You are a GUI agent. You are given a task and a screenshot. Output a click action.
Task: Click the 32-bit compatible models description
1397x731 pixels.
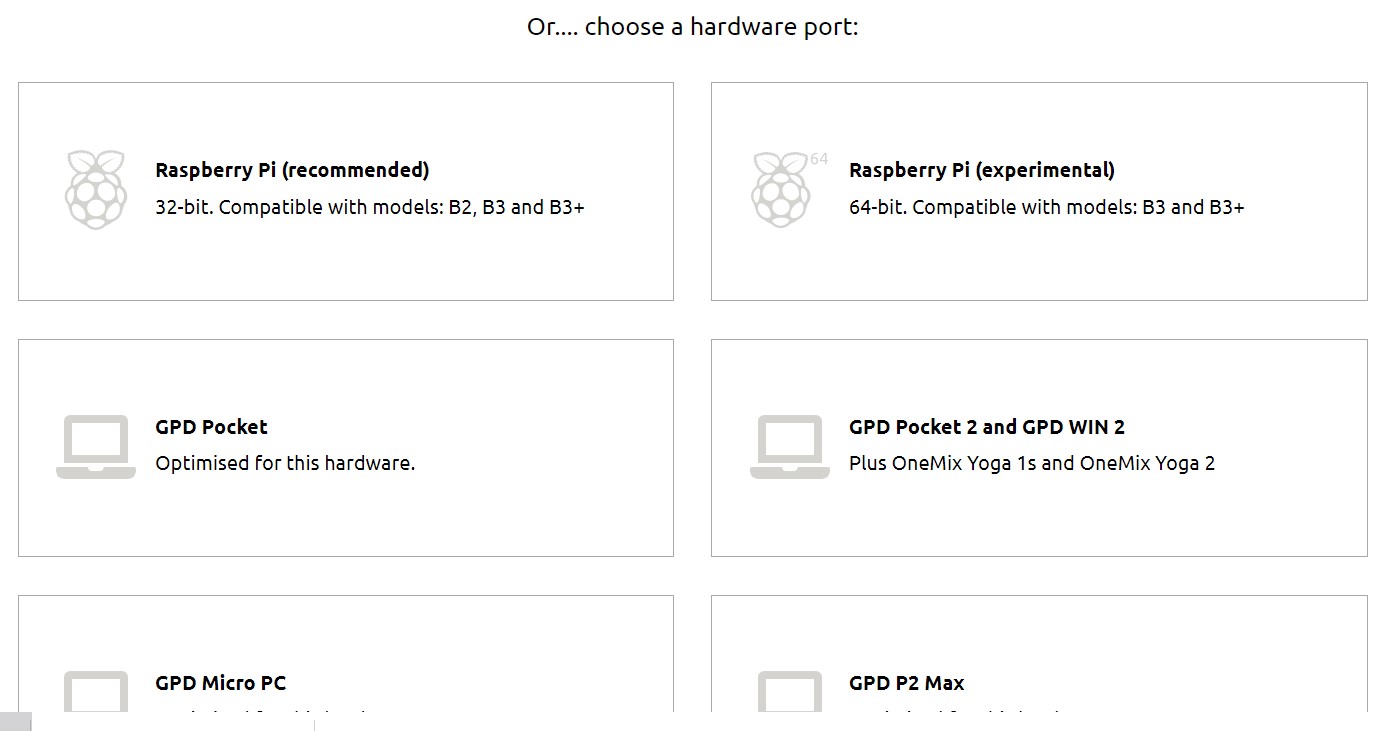370,207
